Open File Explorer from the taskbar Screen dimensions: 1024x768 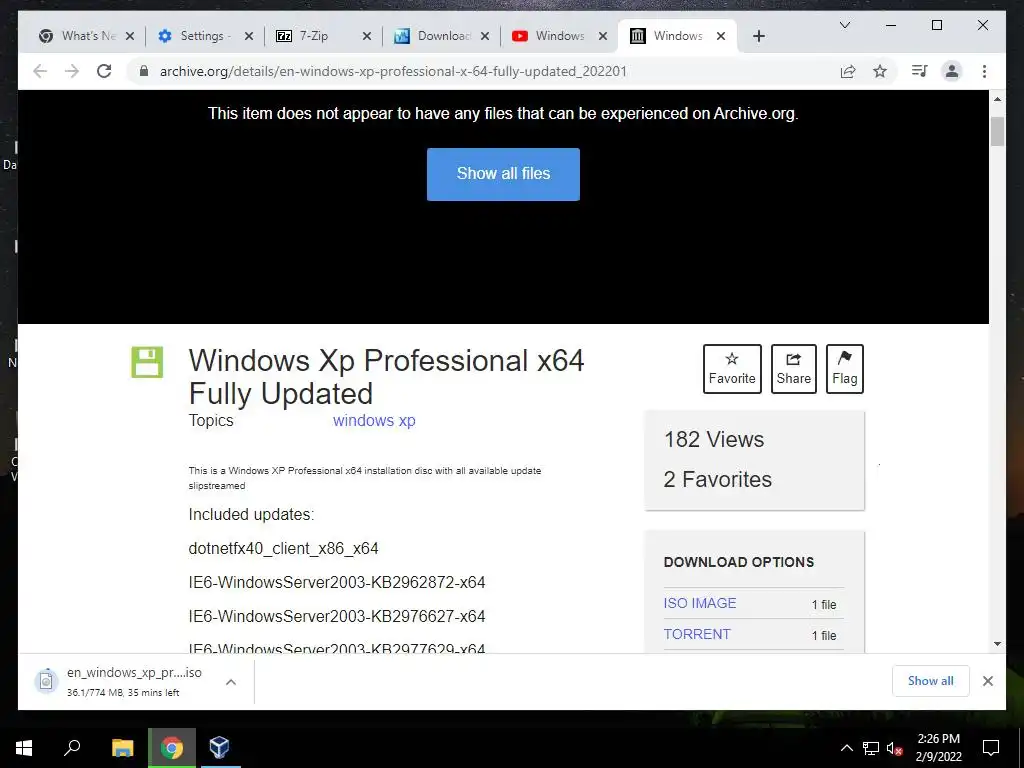pos(122,747)
